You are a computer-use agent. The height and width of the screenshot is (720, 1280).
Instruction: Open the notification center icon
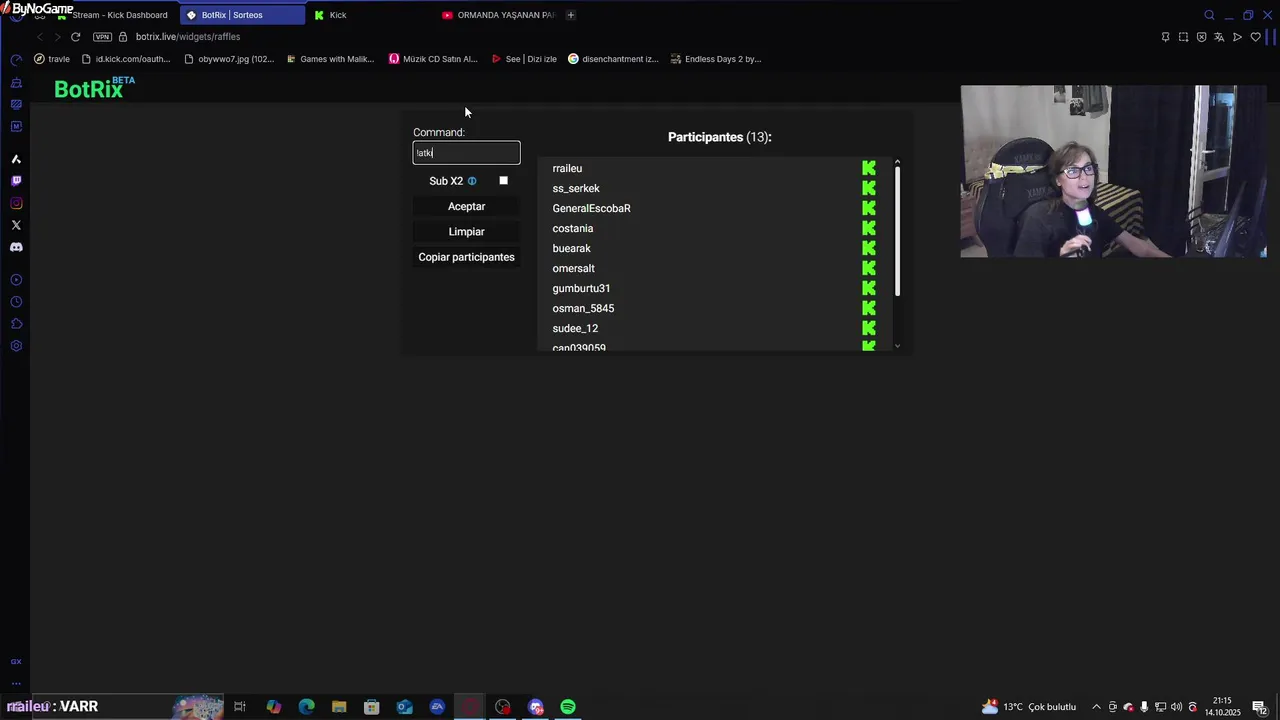click(x=1259, y=707)
